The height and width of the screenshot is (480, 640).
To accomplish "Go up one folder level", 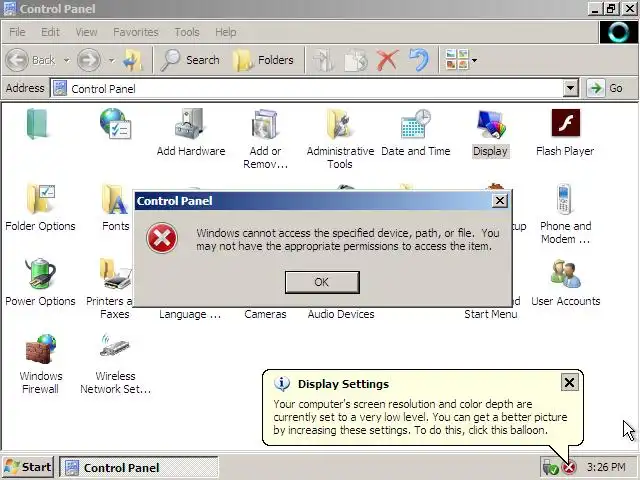I will (x=133, y=60).
